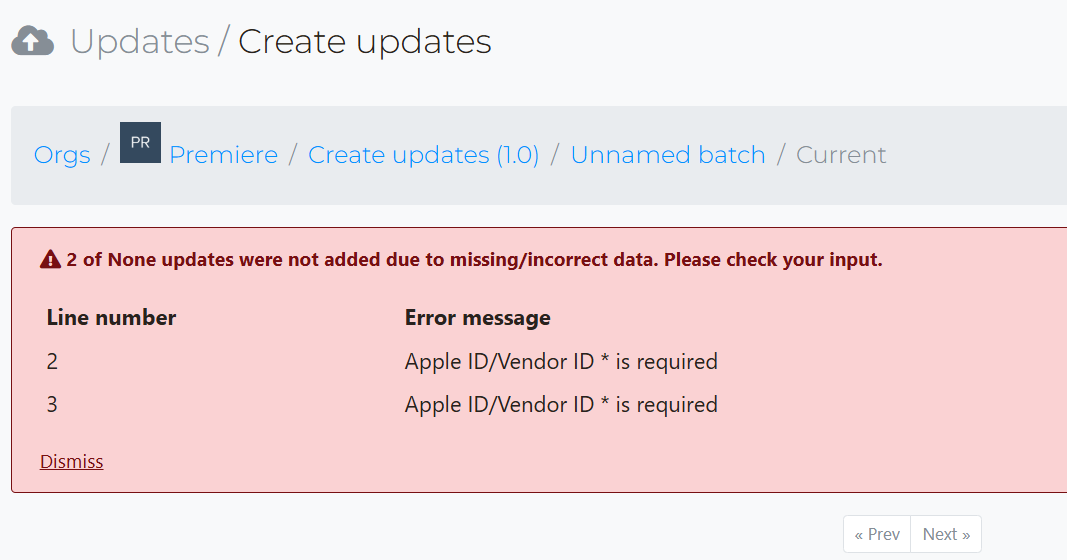Select line number 2 in error table
Viewport: 1067px width, 560px height.
pyautogui.click(x=52, y=361)
